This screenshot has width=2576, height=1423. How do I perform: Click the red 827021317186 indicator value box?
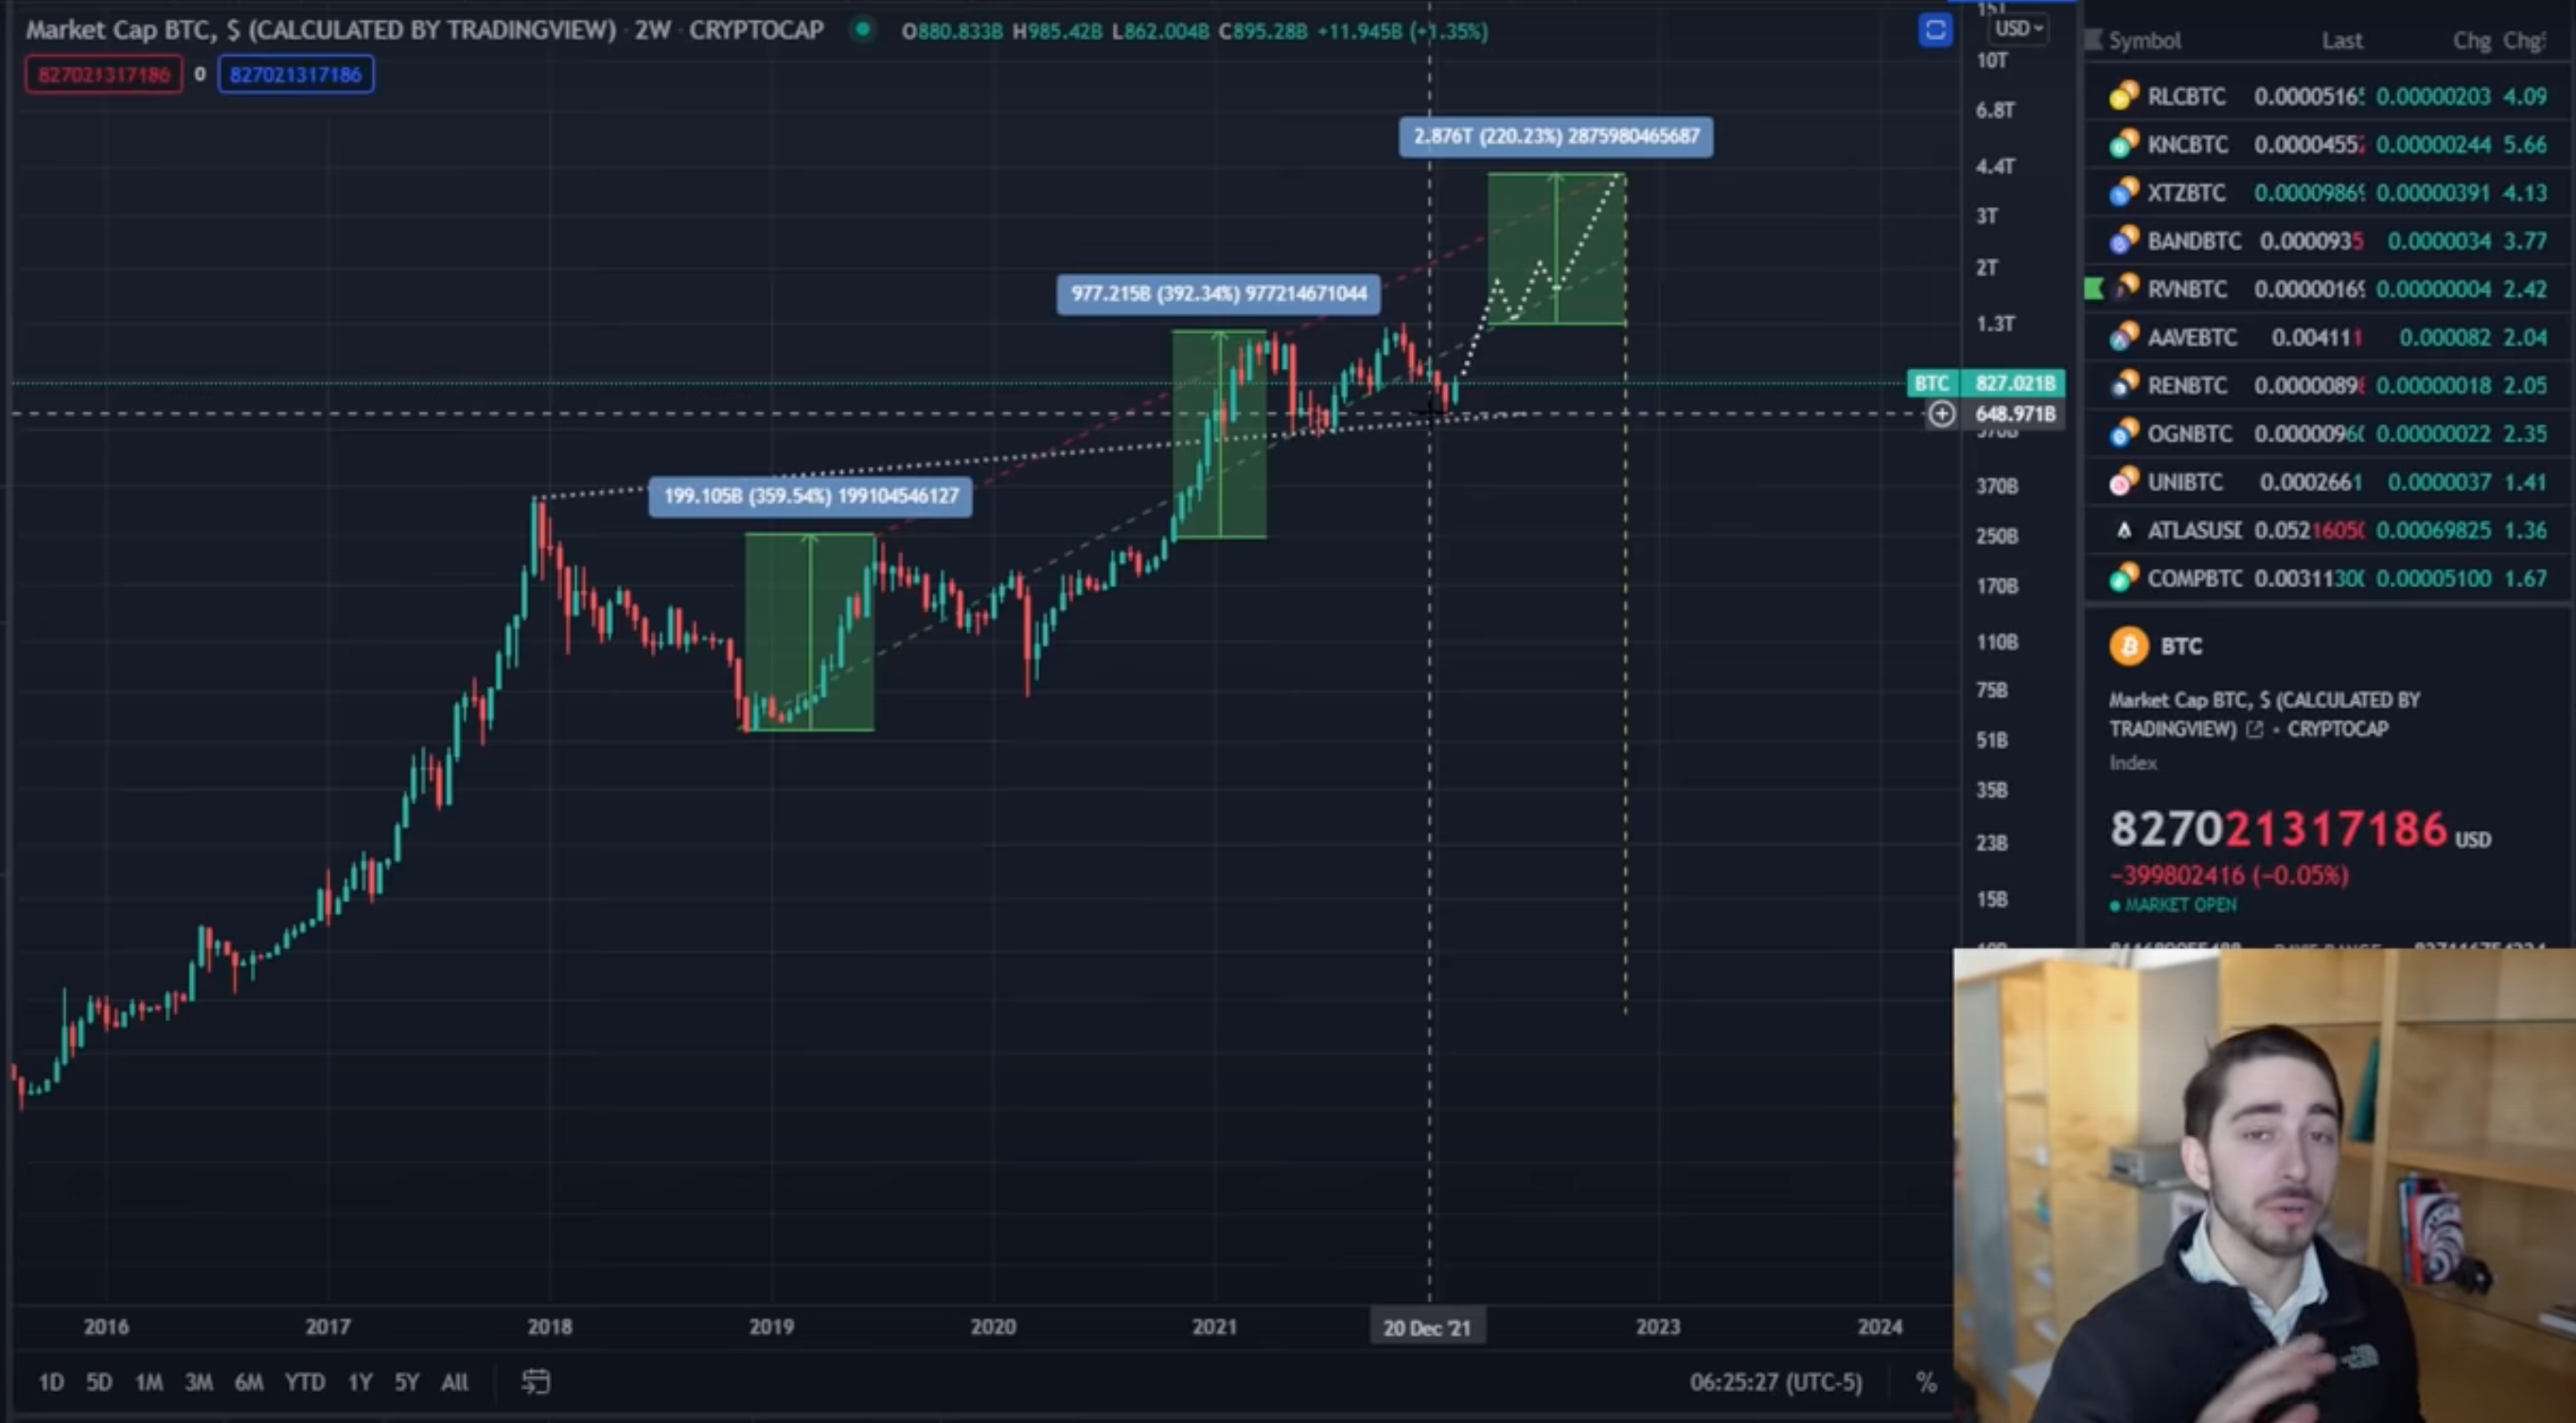point(104,74)
